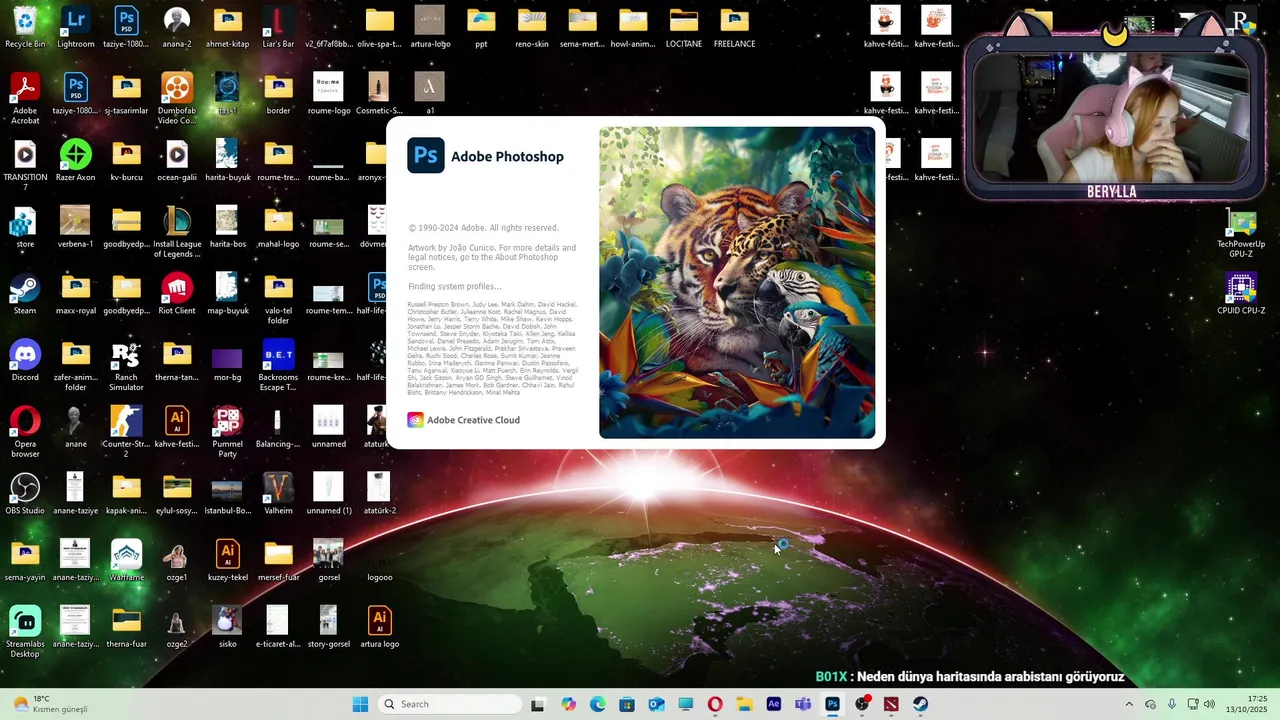Select the sema-yayin folder icon
Image resolution: width=1280 pixels, height=720 pixels.
tap(25, 561)
